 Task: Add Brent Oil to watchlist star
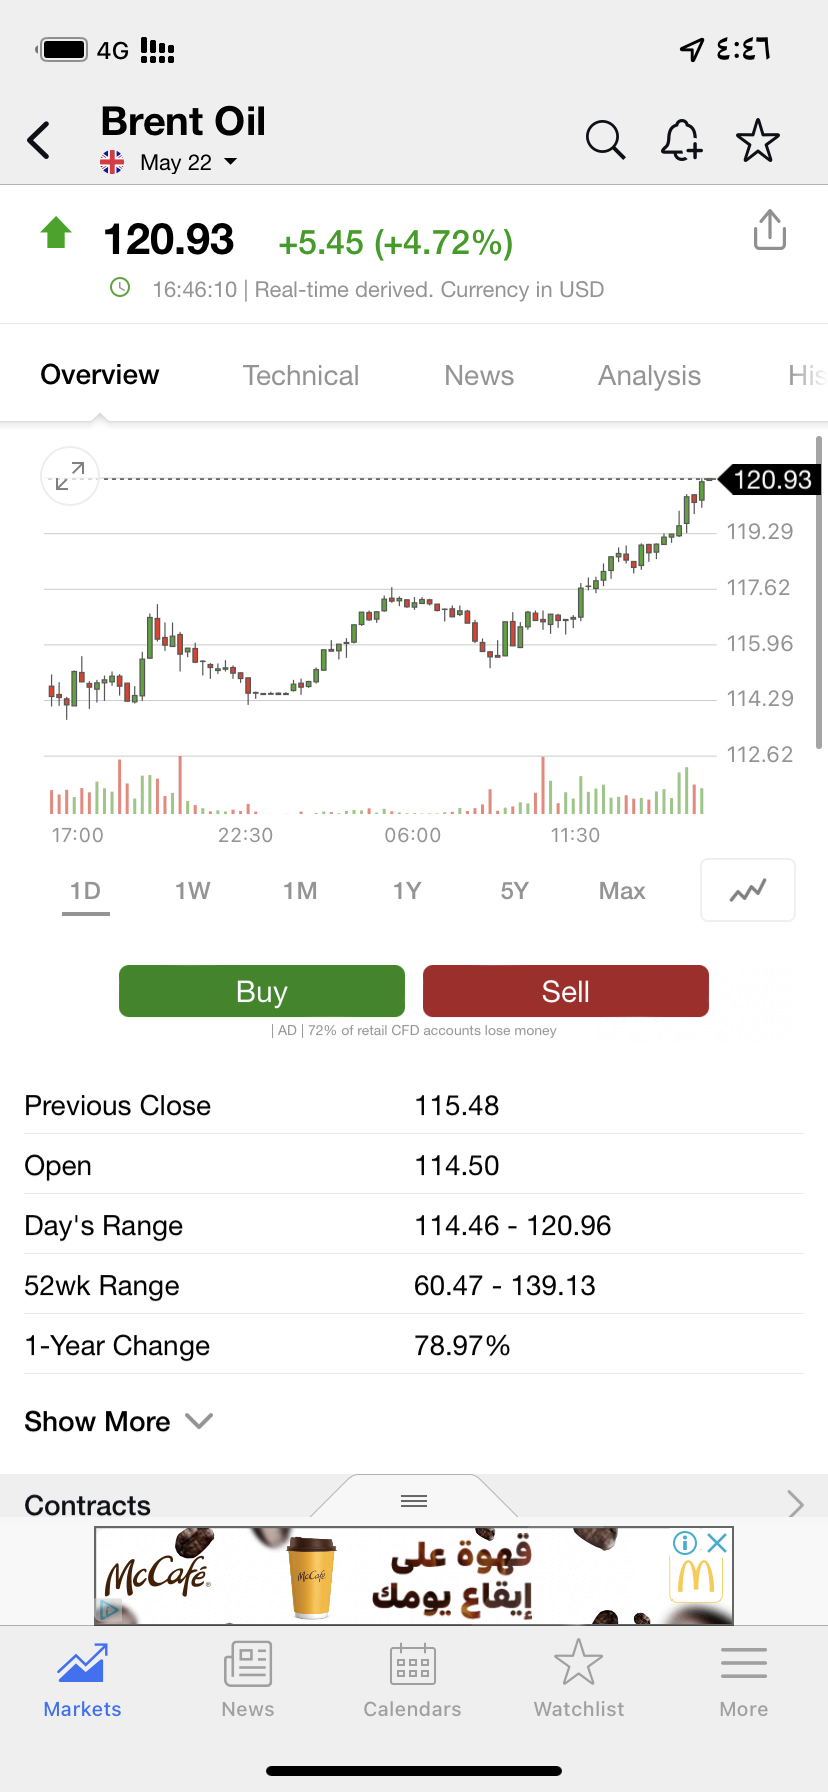pyautogui.click(x=757, y=140)
